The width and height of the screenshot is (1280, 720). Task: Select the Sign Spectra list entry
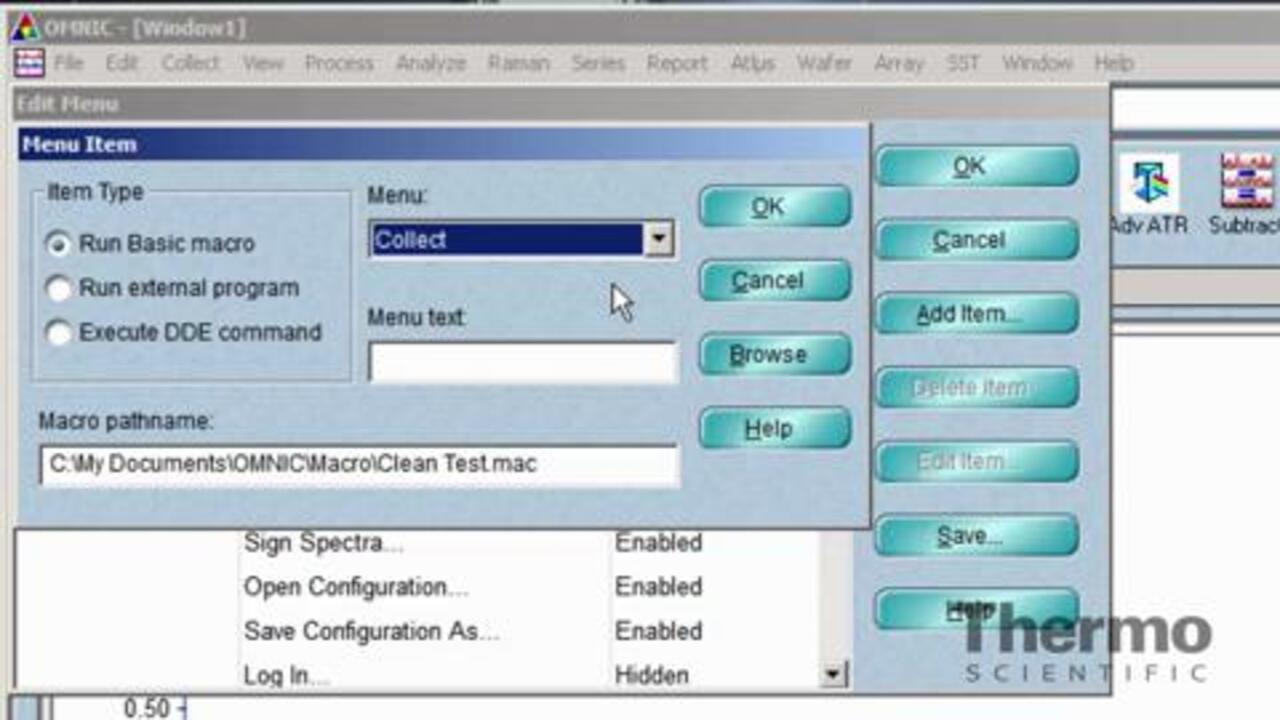(x=324, y=543)
